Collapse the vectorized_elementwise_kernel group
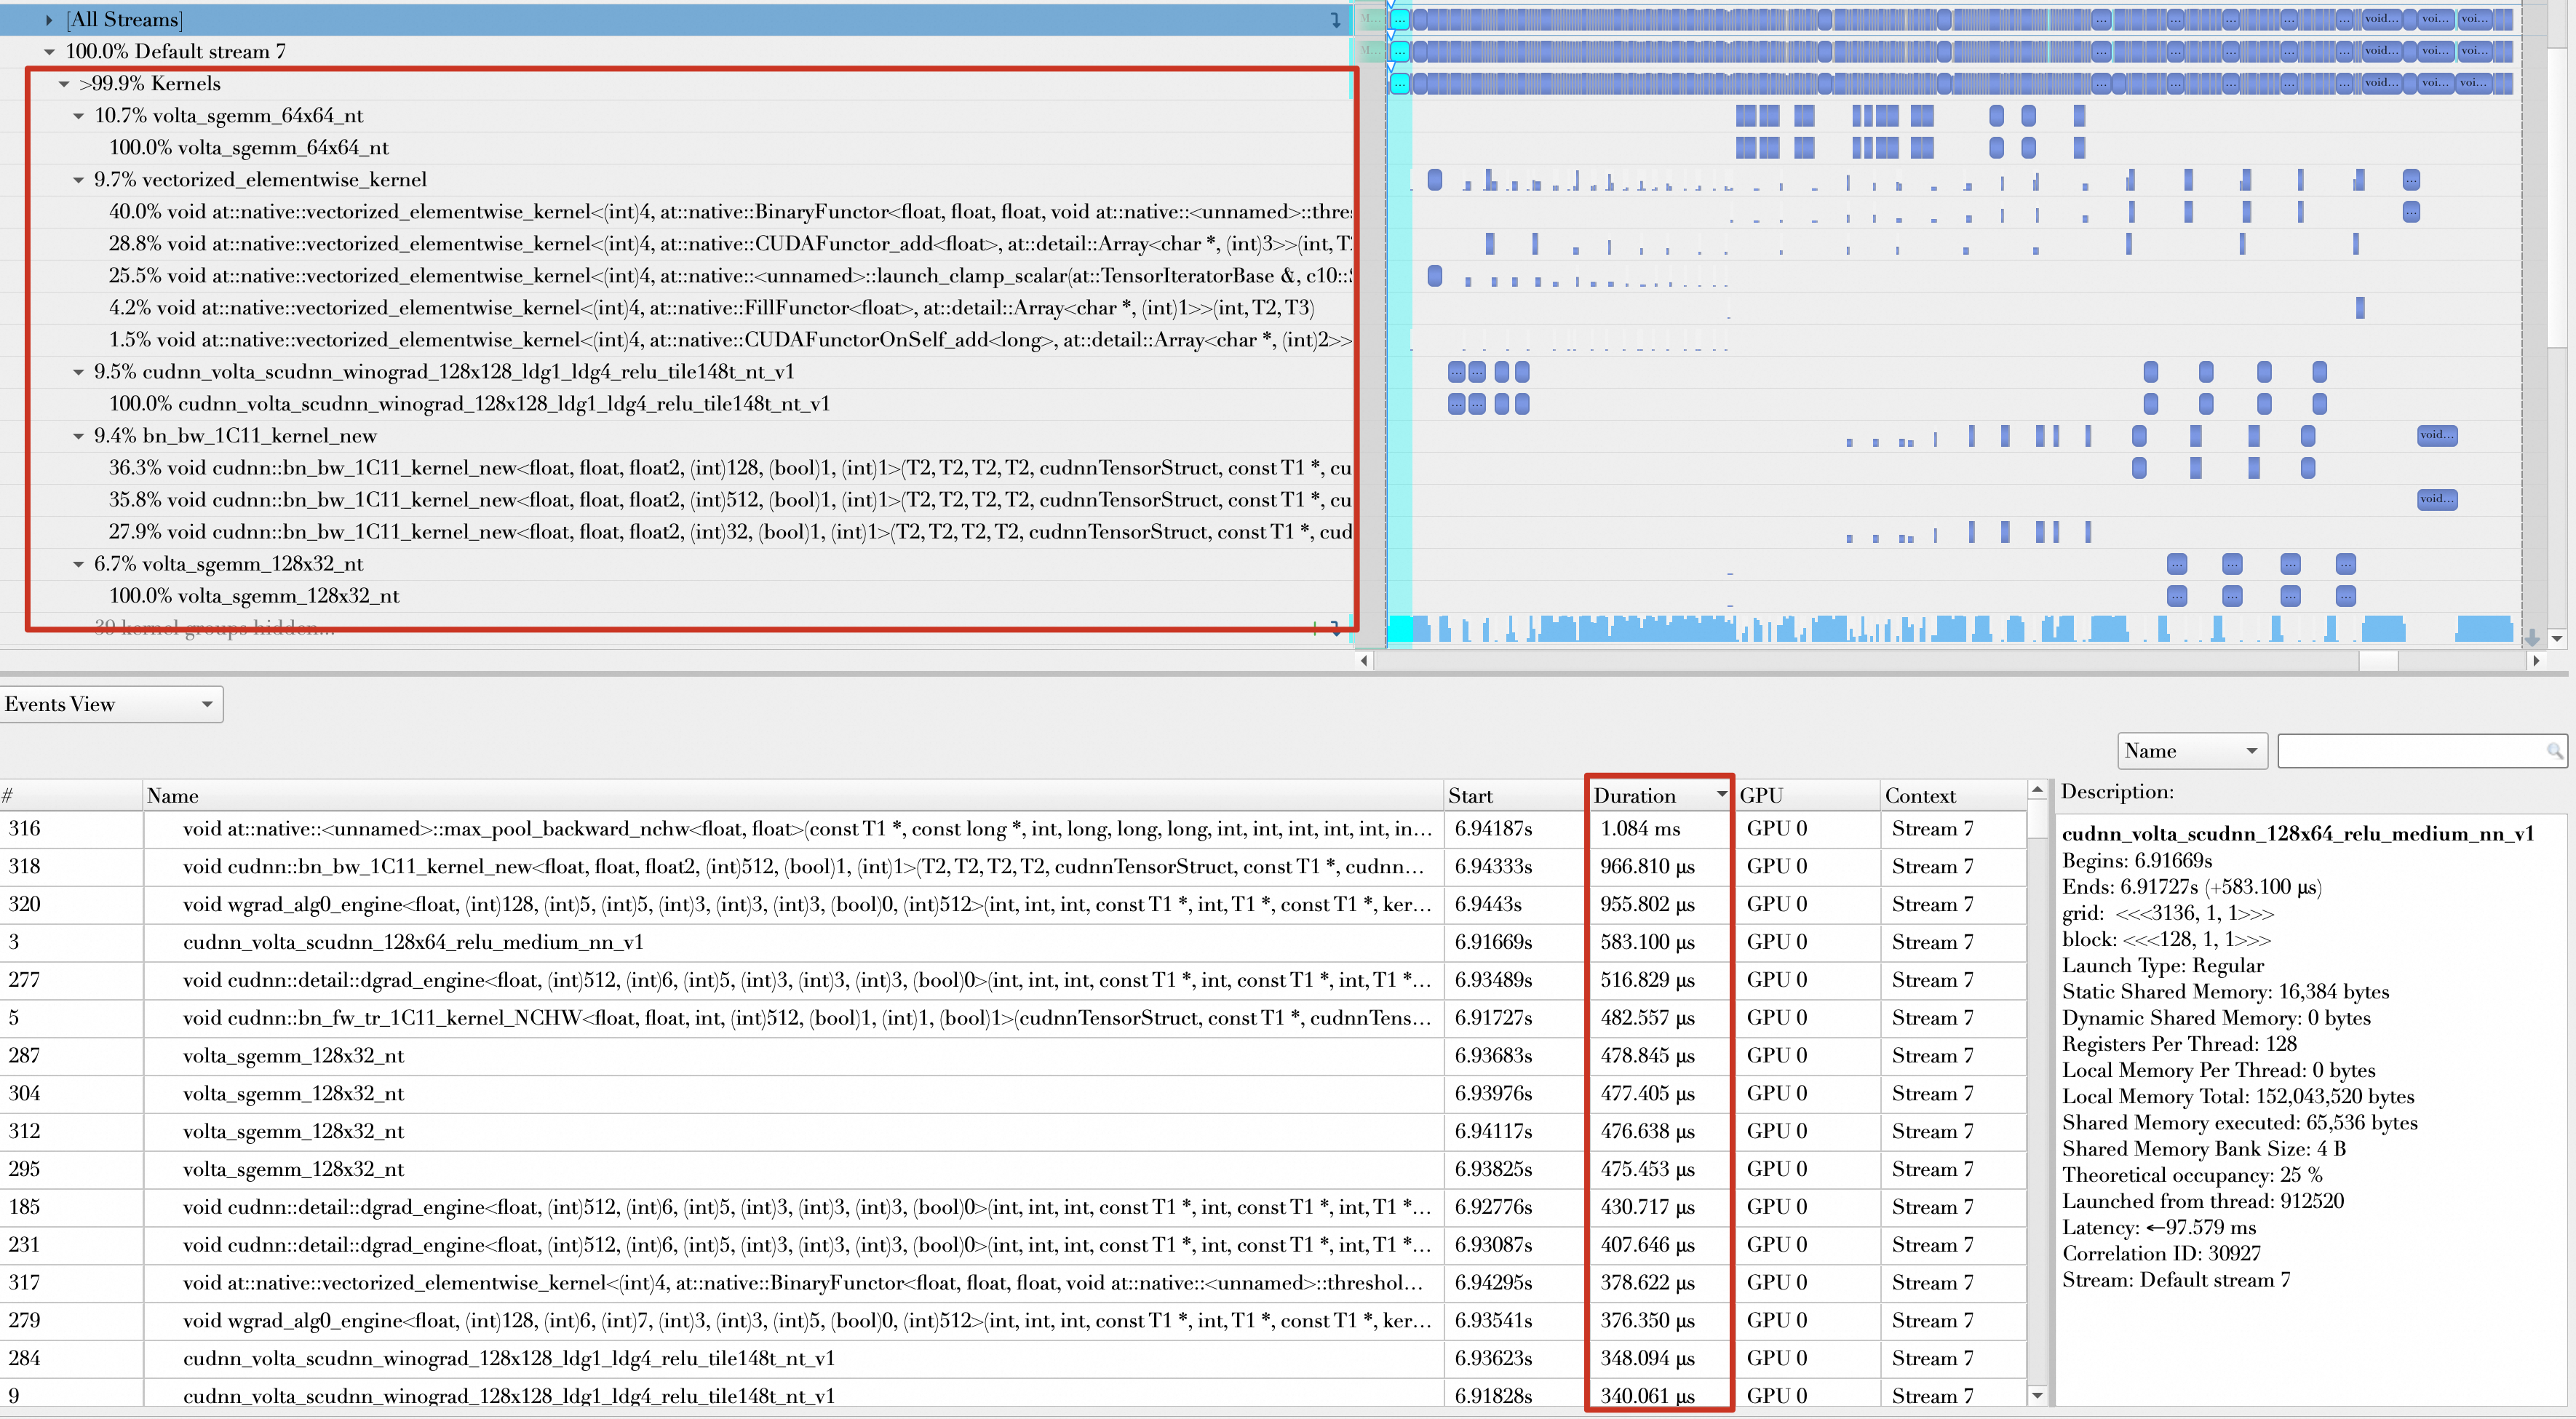This screenshot has height=1419, width=2576. pyautogui.click(x=79, y=180)
